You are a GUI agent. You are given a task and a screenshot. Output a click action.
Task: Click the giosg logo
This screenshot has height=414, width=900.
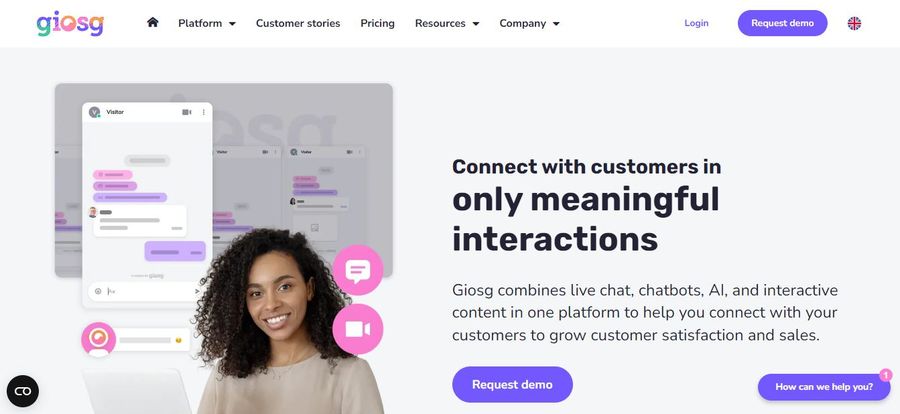click(x=70, y=24)
